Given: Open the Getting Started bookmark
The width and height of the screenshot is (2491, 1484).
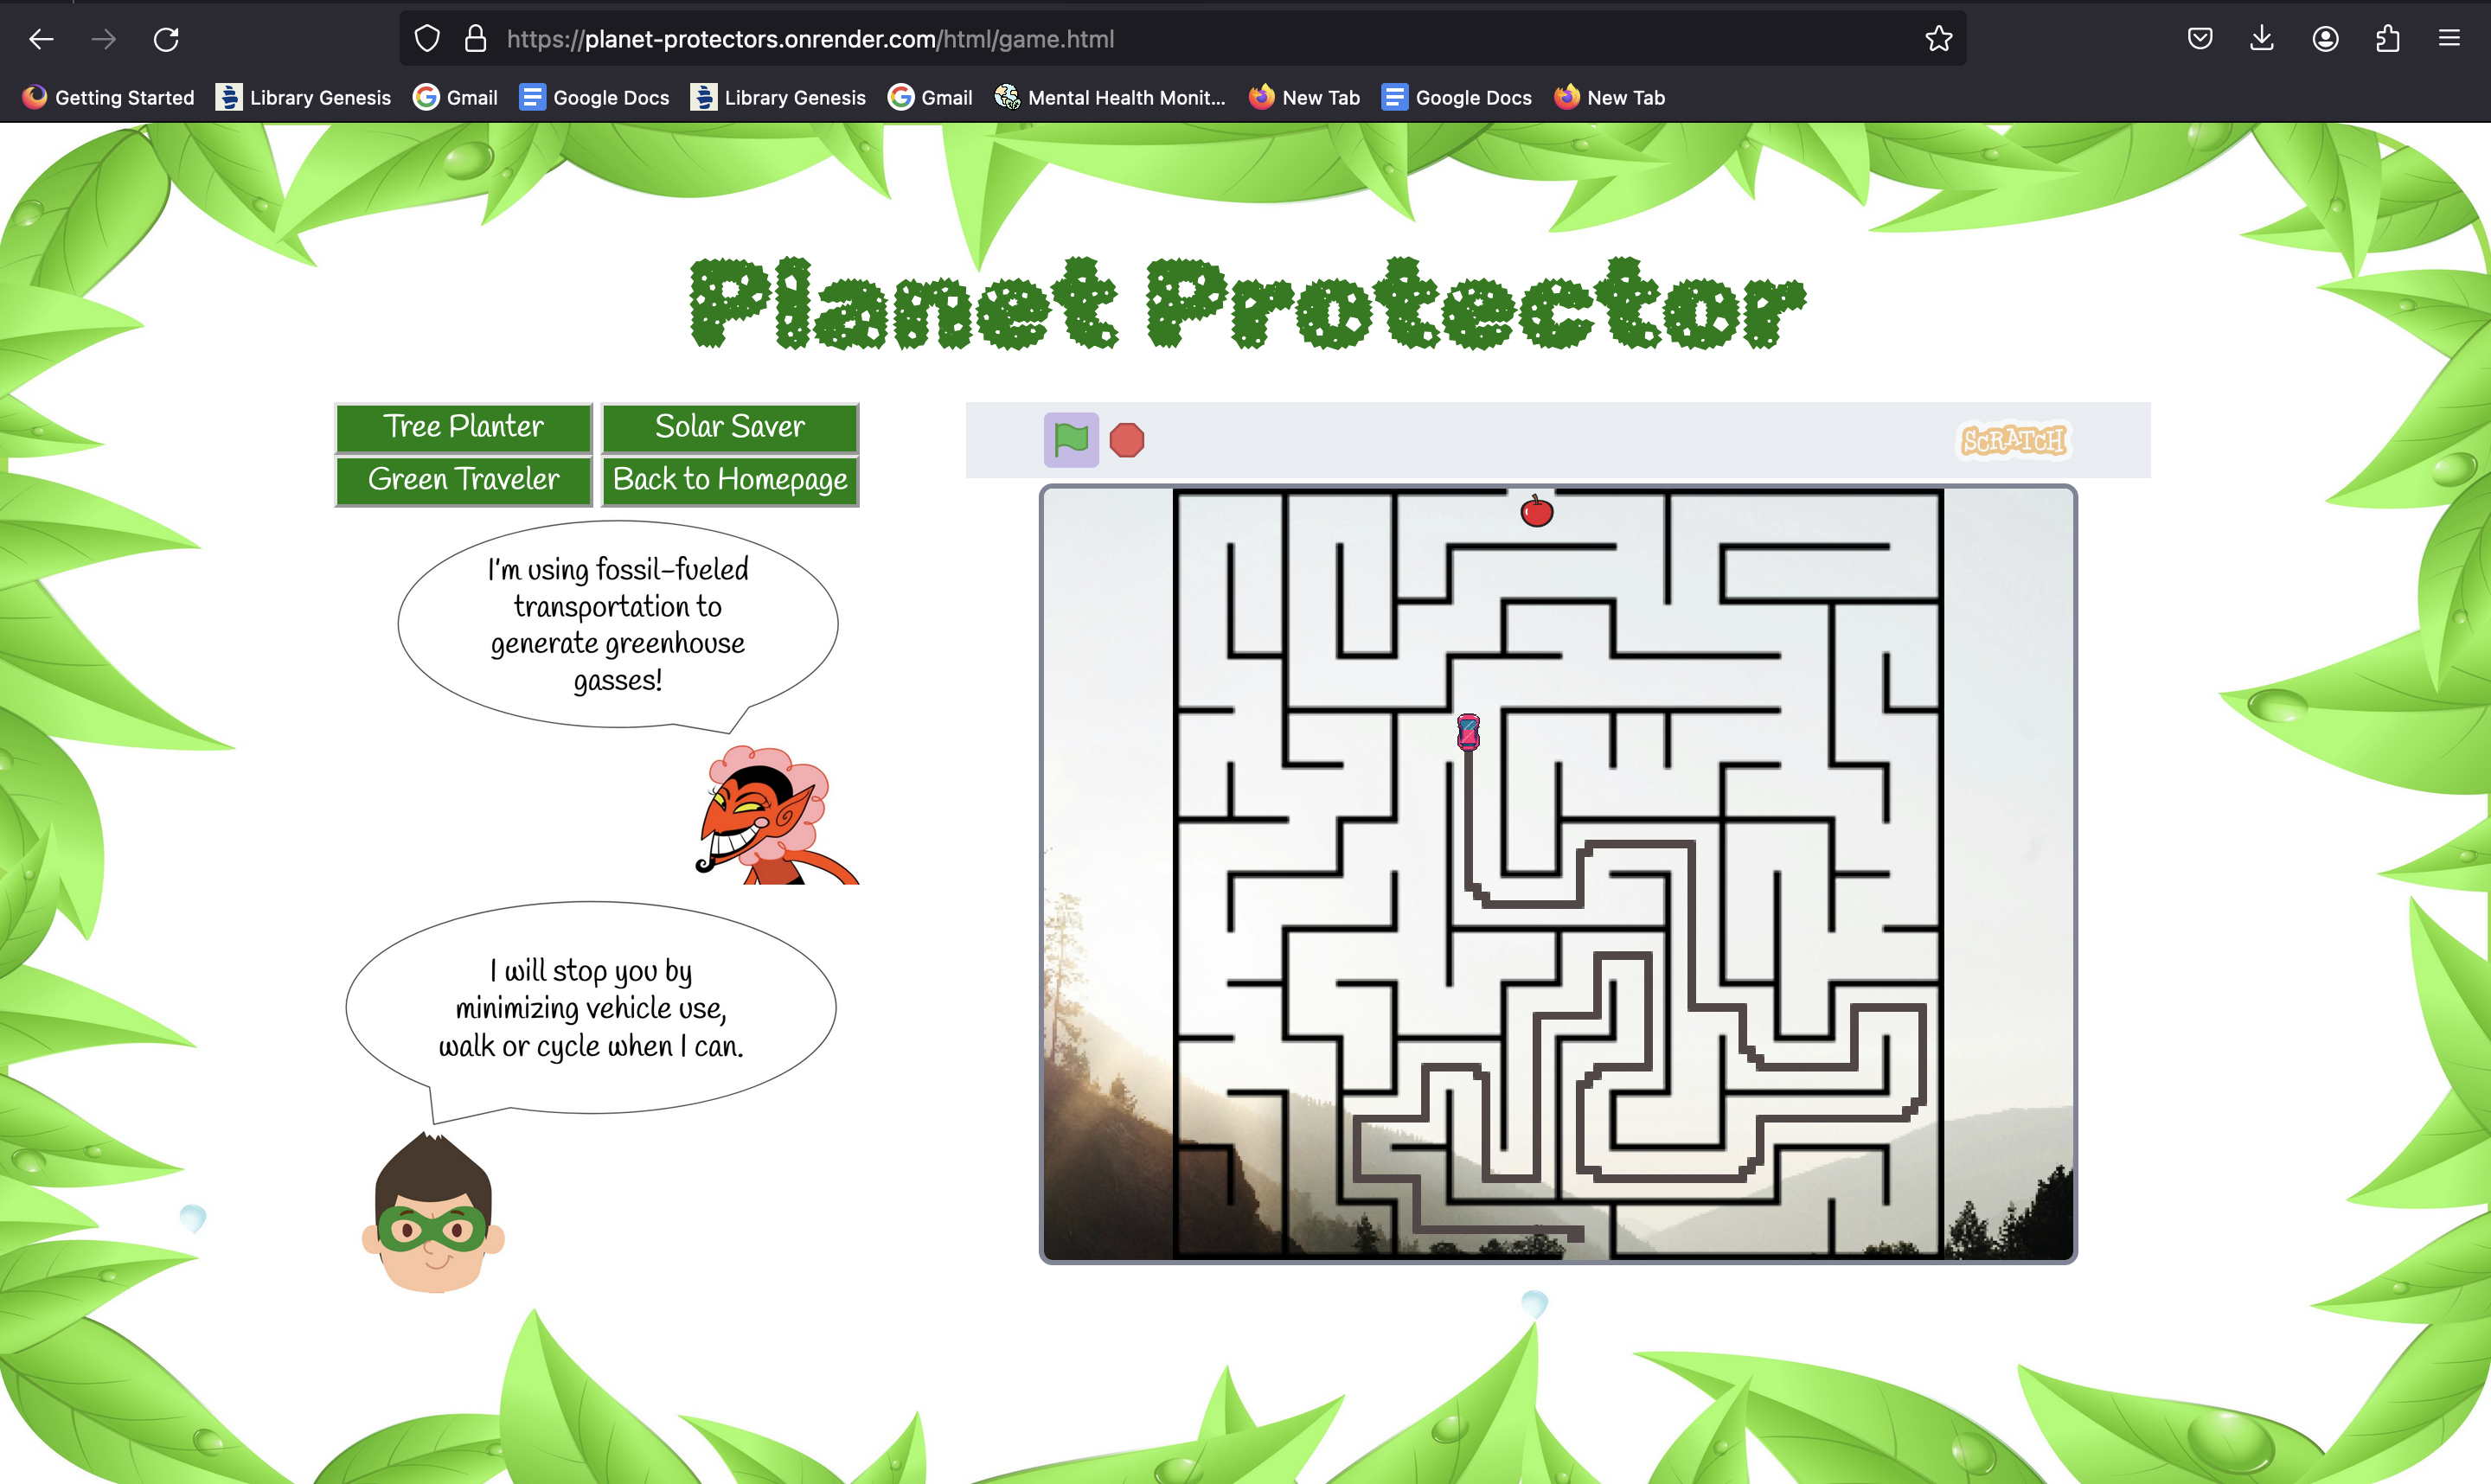Looking at the screenshot, I should [108, 97].
